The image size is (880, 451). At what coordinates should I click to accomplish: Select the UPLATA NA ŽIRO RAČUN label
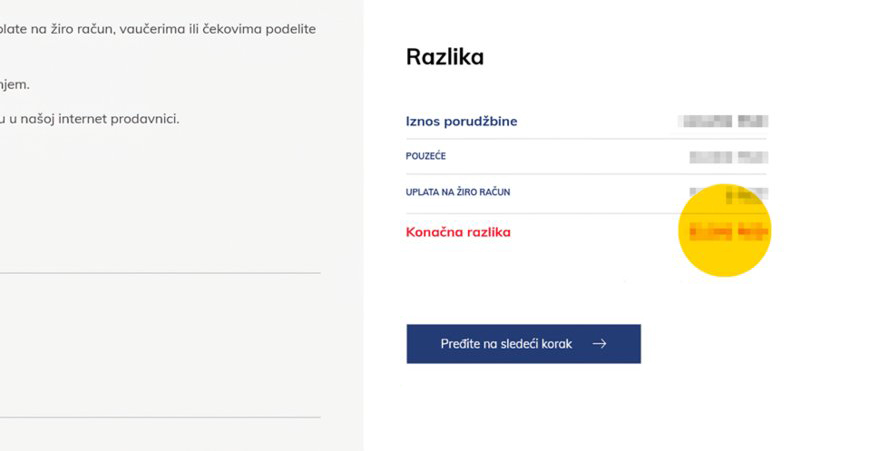450,192
